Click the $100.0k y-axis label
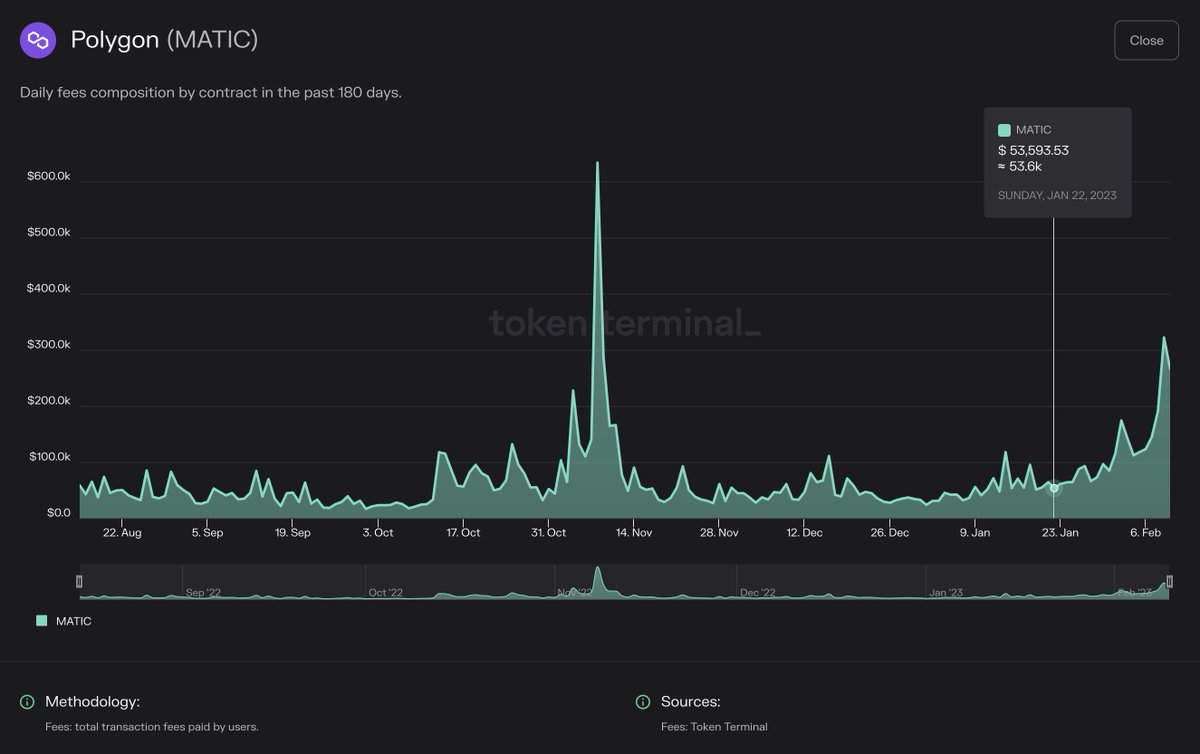This screenshot has height=754, width=1200. 48,457
